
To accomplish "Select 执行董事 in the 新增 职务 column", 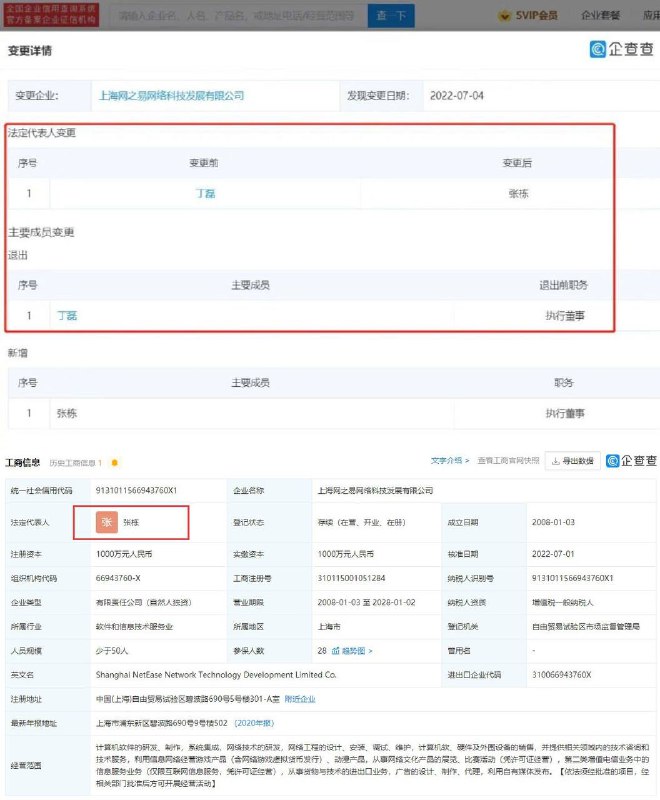I will point(565,413).
